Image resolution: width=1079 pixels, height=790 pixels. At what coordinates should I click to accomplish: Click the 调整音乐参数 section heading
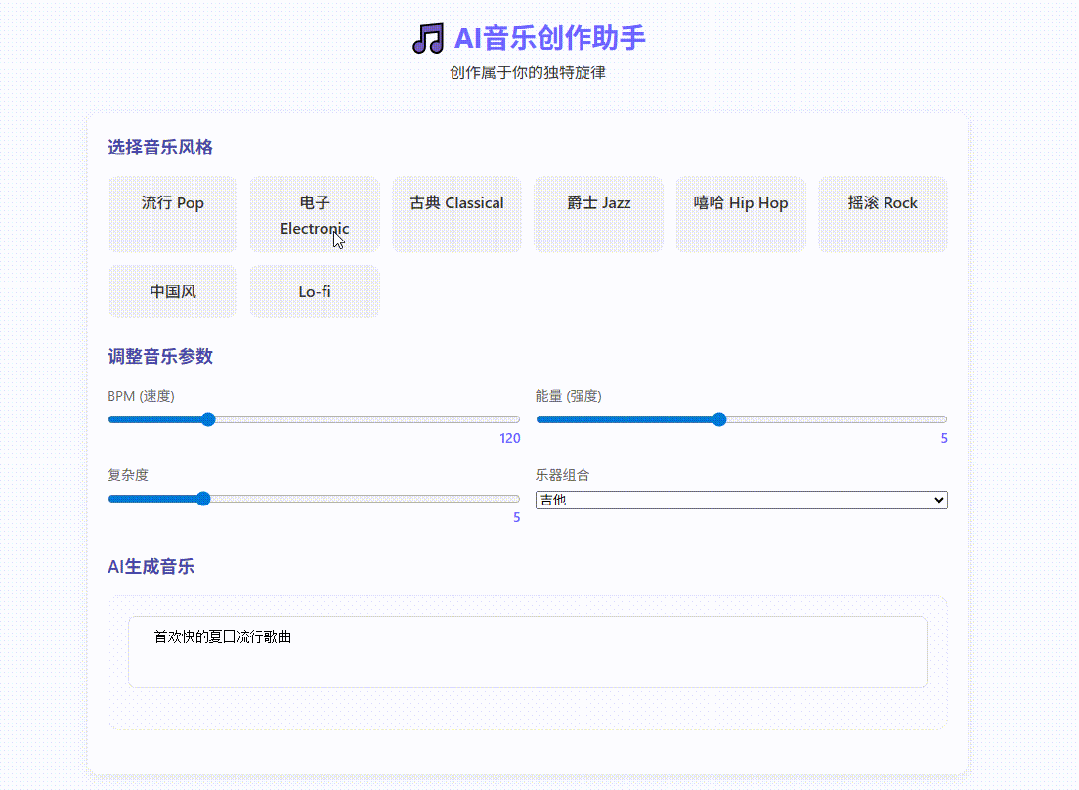point(159,356)
